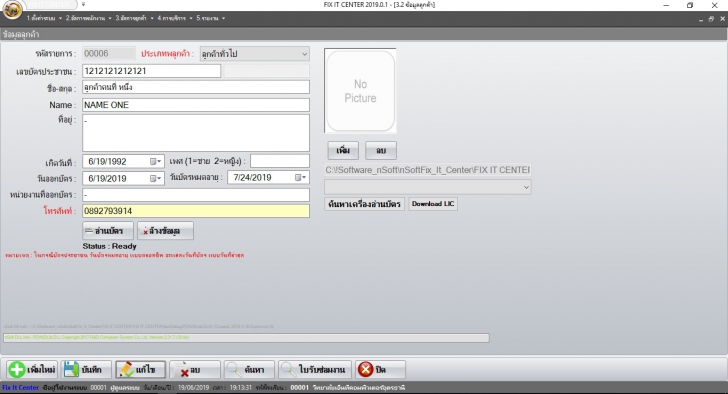Click the หน่วยงานที่ออกบัตร issuing agency field
728x394 pixels.
coord(196,195)
